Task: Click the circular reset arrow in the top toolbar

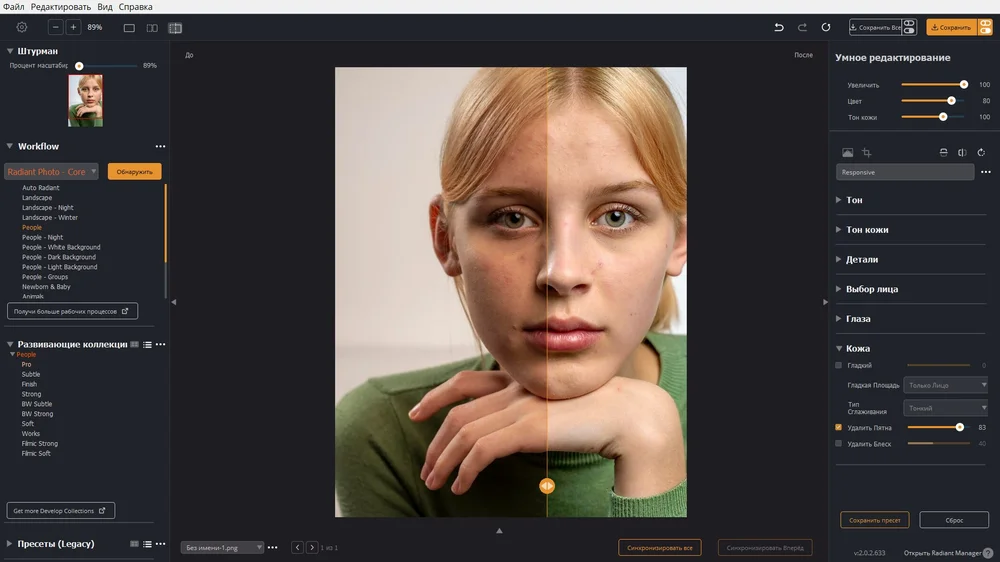Action: click(826, 27)
